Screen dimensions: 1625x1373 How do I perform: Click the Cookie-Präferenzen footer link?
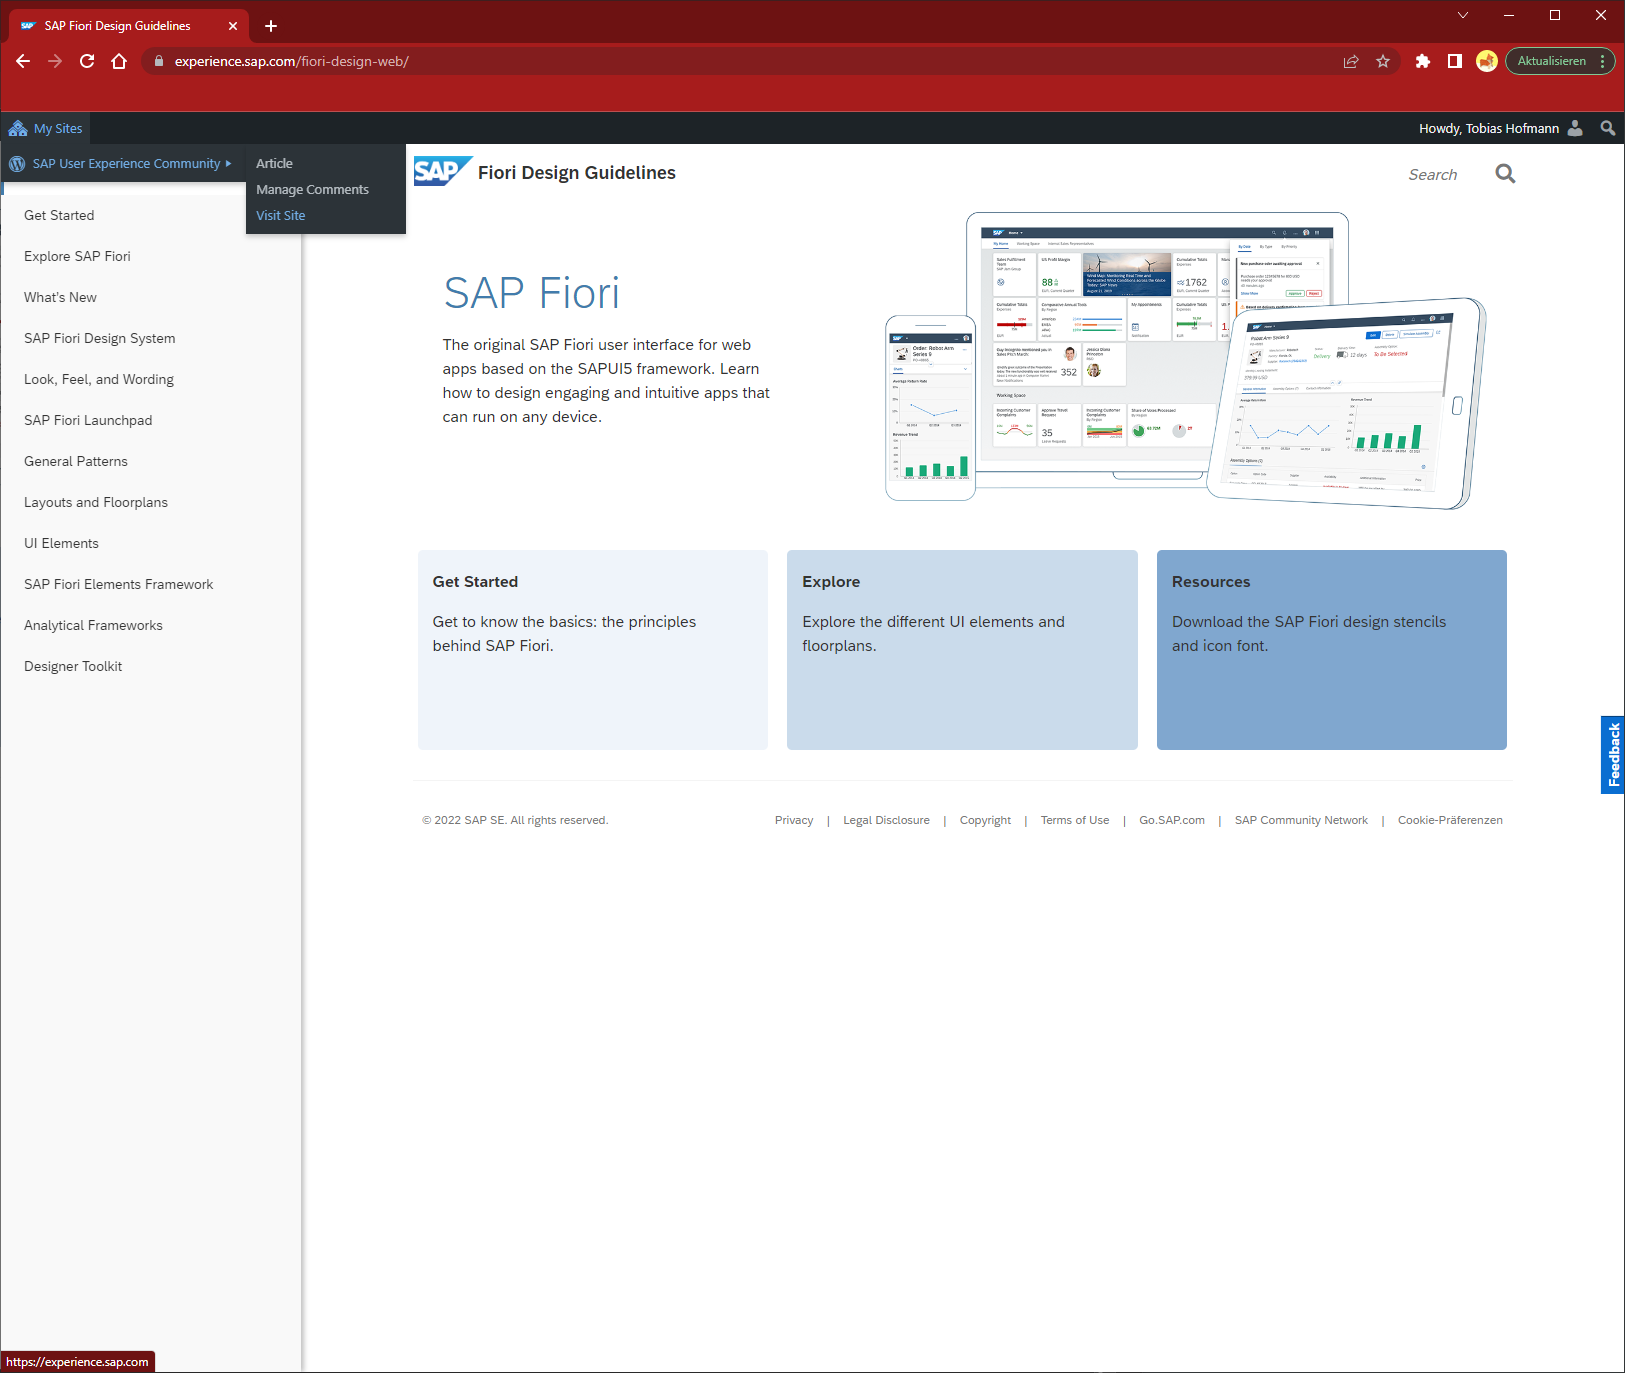[x=1450, y=820]
